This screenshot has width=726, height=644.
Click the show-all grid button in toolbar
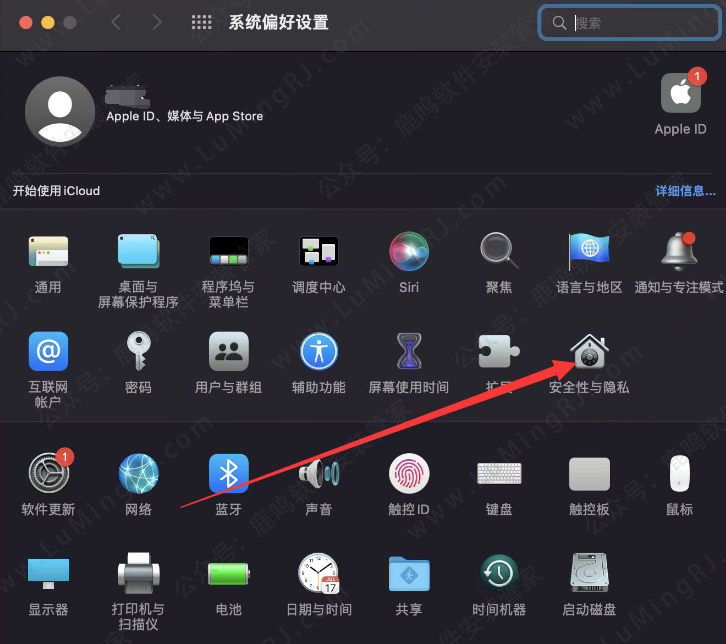coord(201,23)
